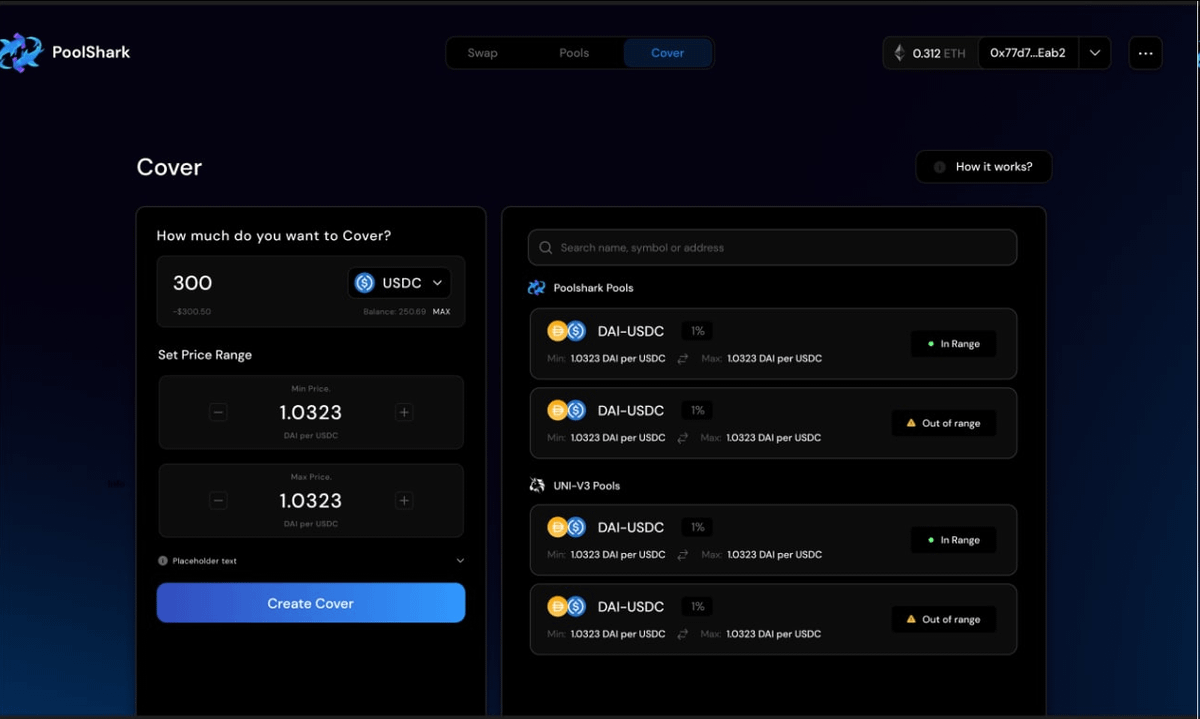Click the swap arrows icon in first DAI-USDC pool
This screenshot has height=719, width=1200.
pyautogui.click(x=683, y=358)
